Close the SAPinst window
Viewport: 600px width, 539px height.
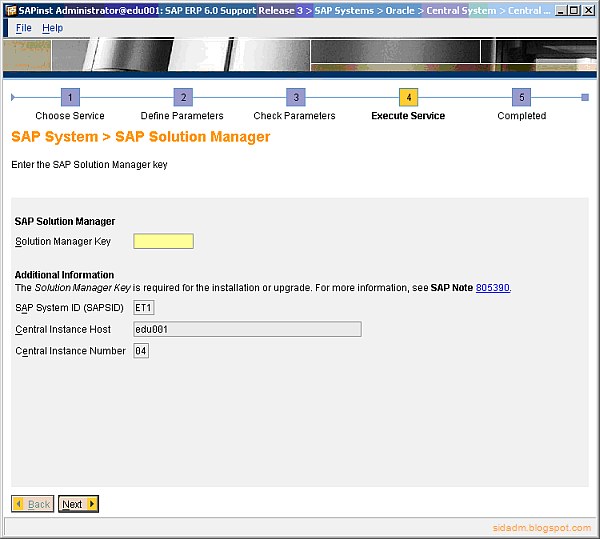(588, 10)
